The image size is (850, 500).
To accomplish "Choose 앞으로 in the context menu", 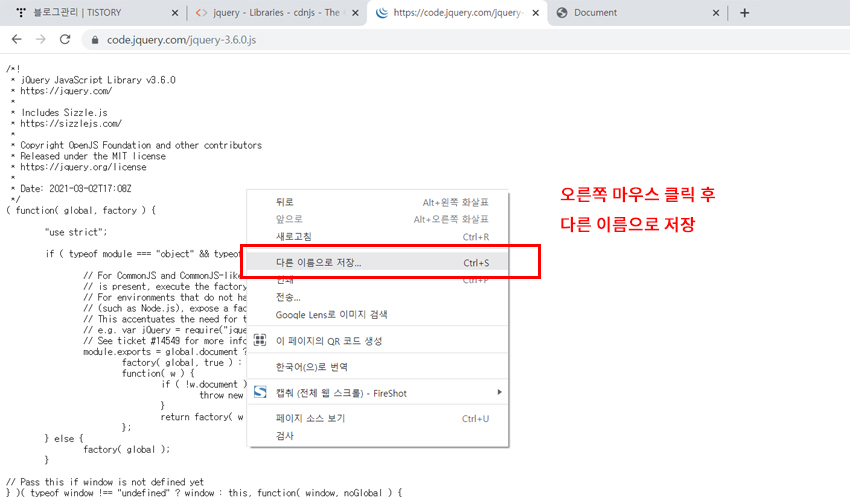I will pyautogui.click(x=377, y=219).
